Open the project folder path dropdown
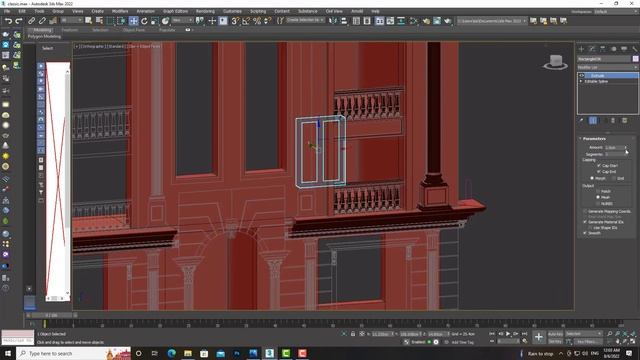Image resolution: width=640 pixels, height=360 pixels. coord(492,21)
